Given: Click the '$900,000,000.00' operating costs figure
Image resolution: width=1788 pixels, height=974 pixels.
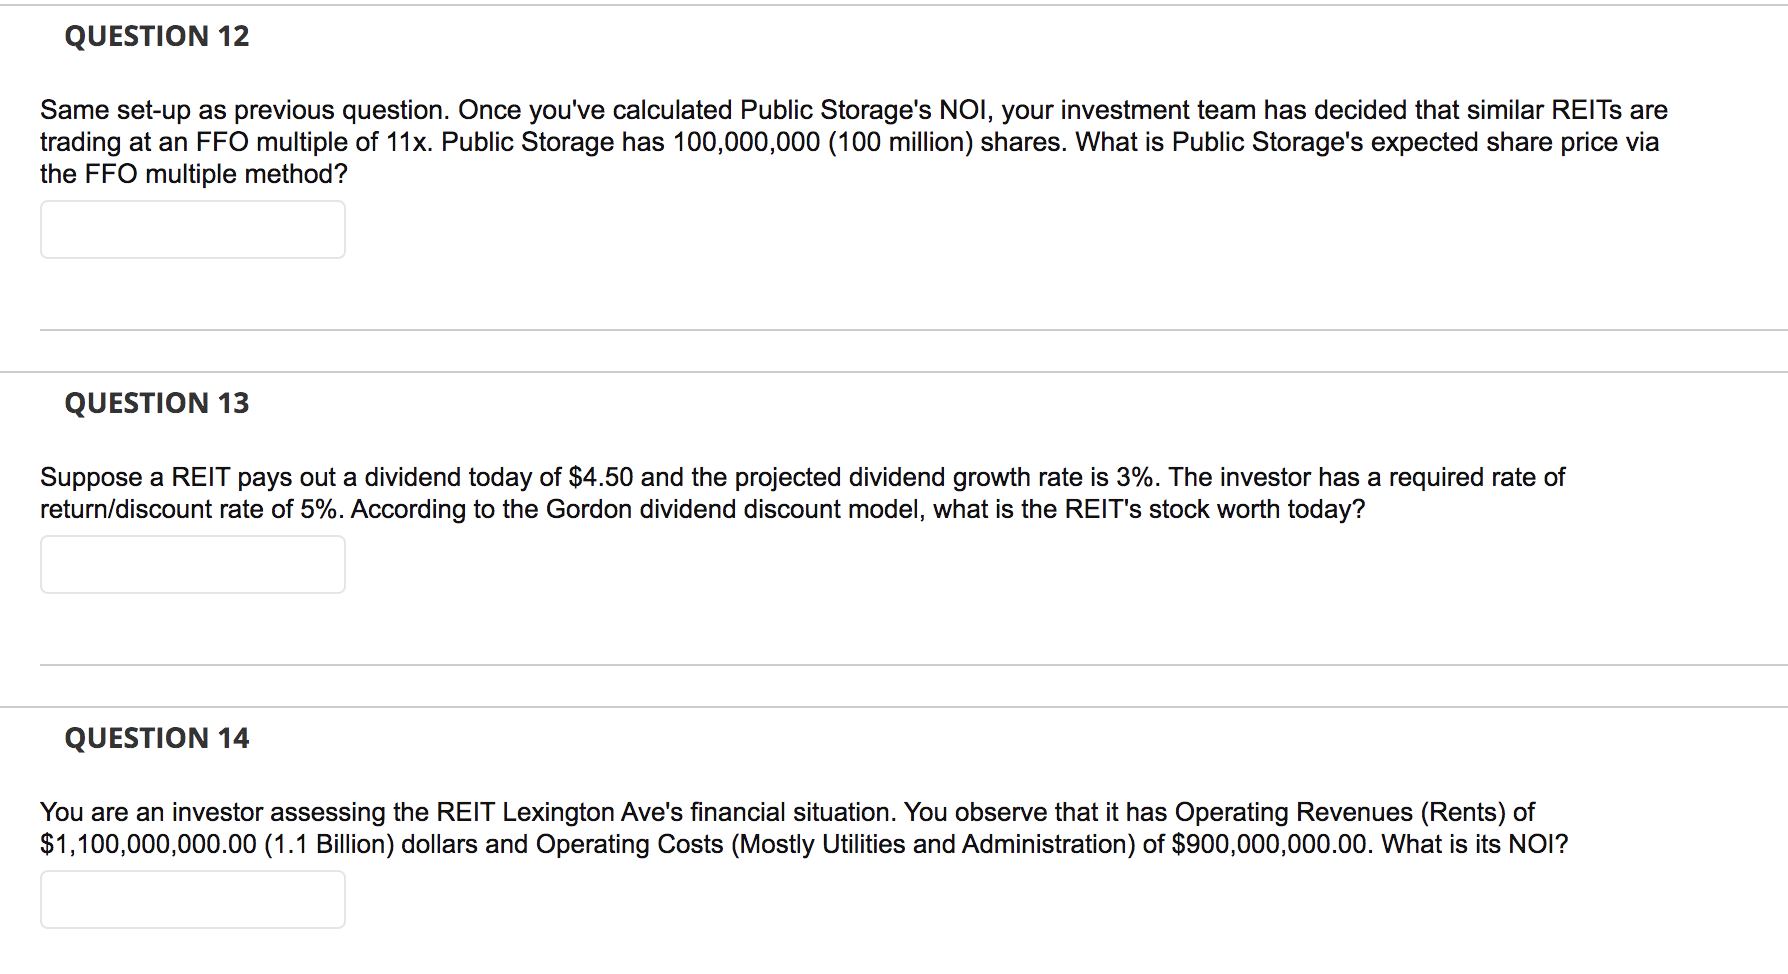Looking at the screenshot, I should (1270, 844).
